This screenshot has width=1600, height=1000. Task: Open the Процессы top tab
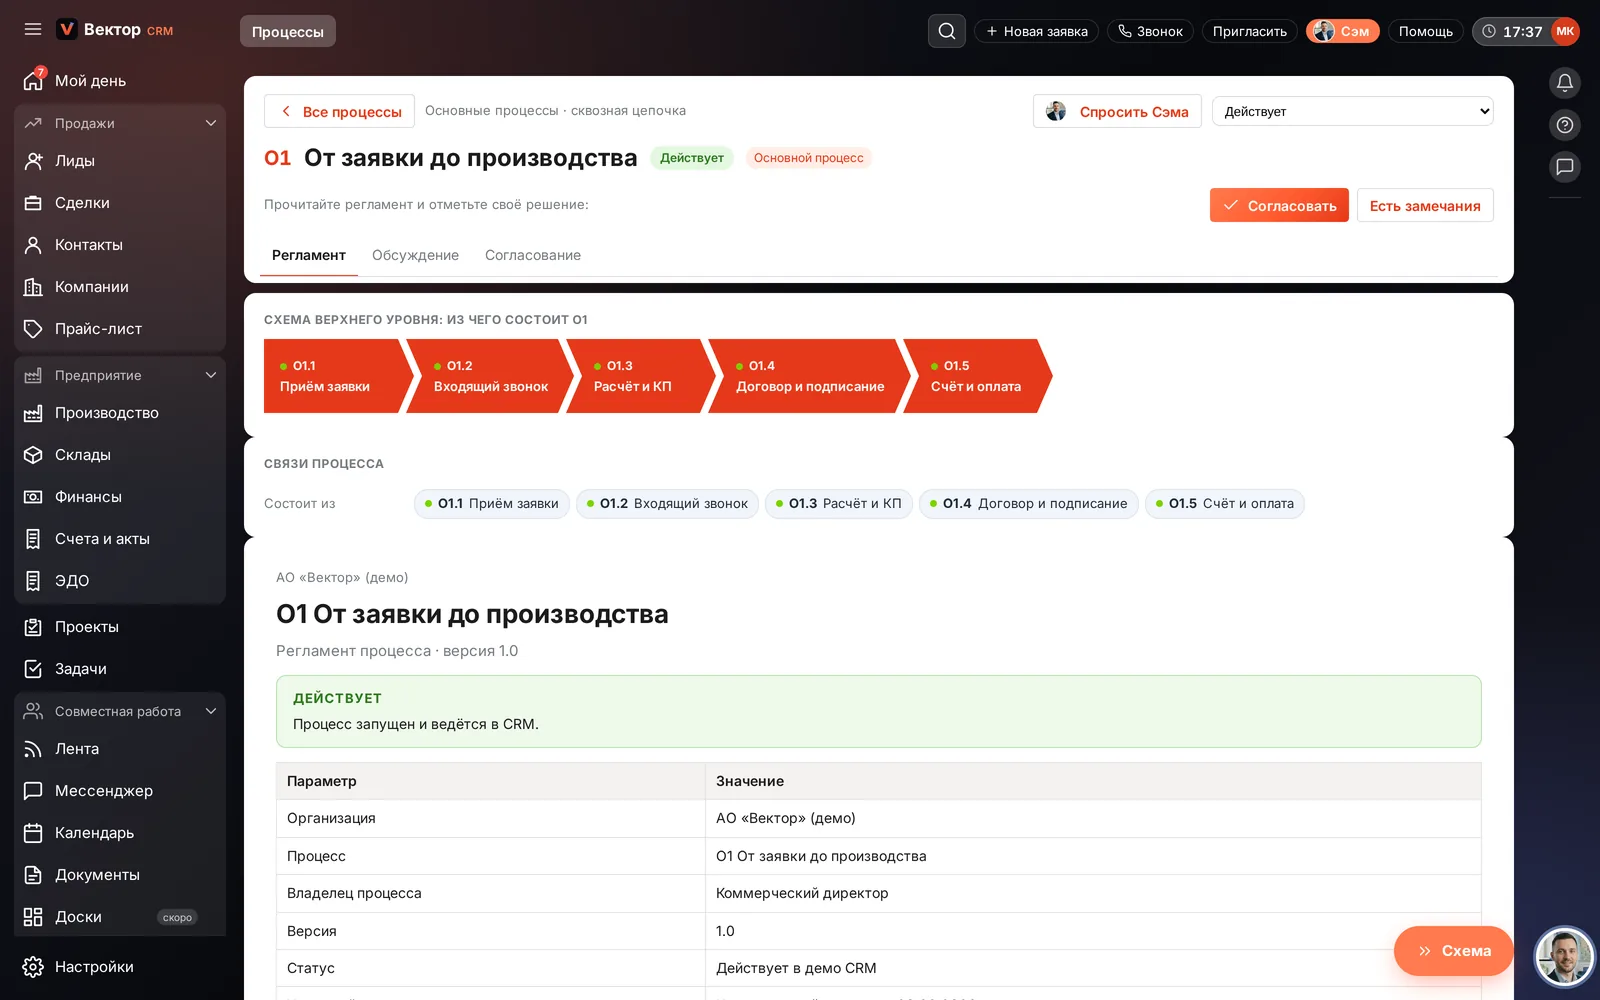pyautogui.click(x=288, y=31)
